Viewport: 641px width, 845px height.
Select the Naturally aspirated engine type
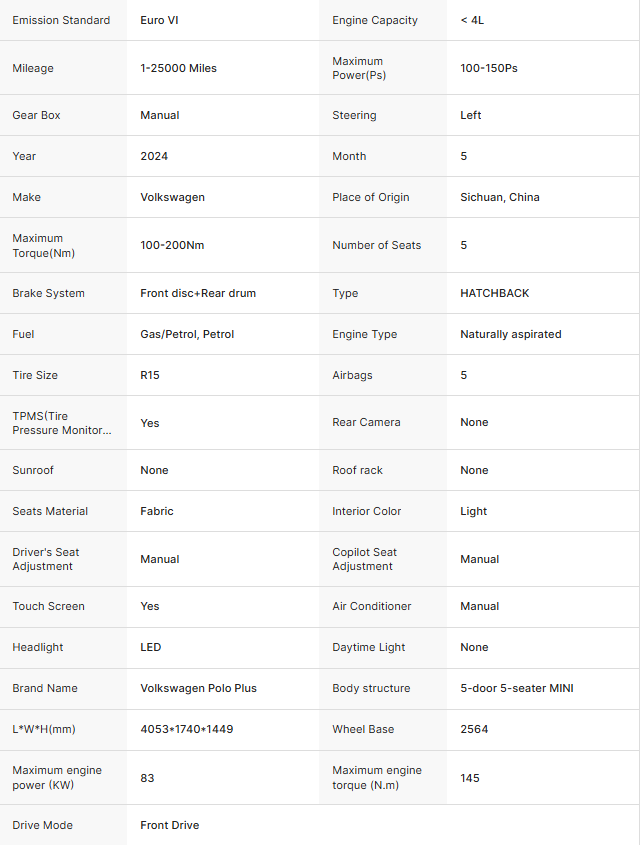510,334
